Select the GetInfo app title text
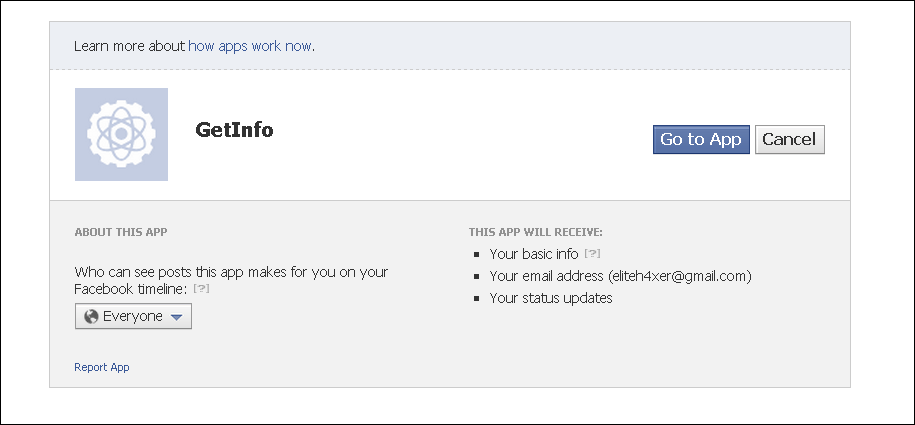The image size is (915, 425). 234,130
